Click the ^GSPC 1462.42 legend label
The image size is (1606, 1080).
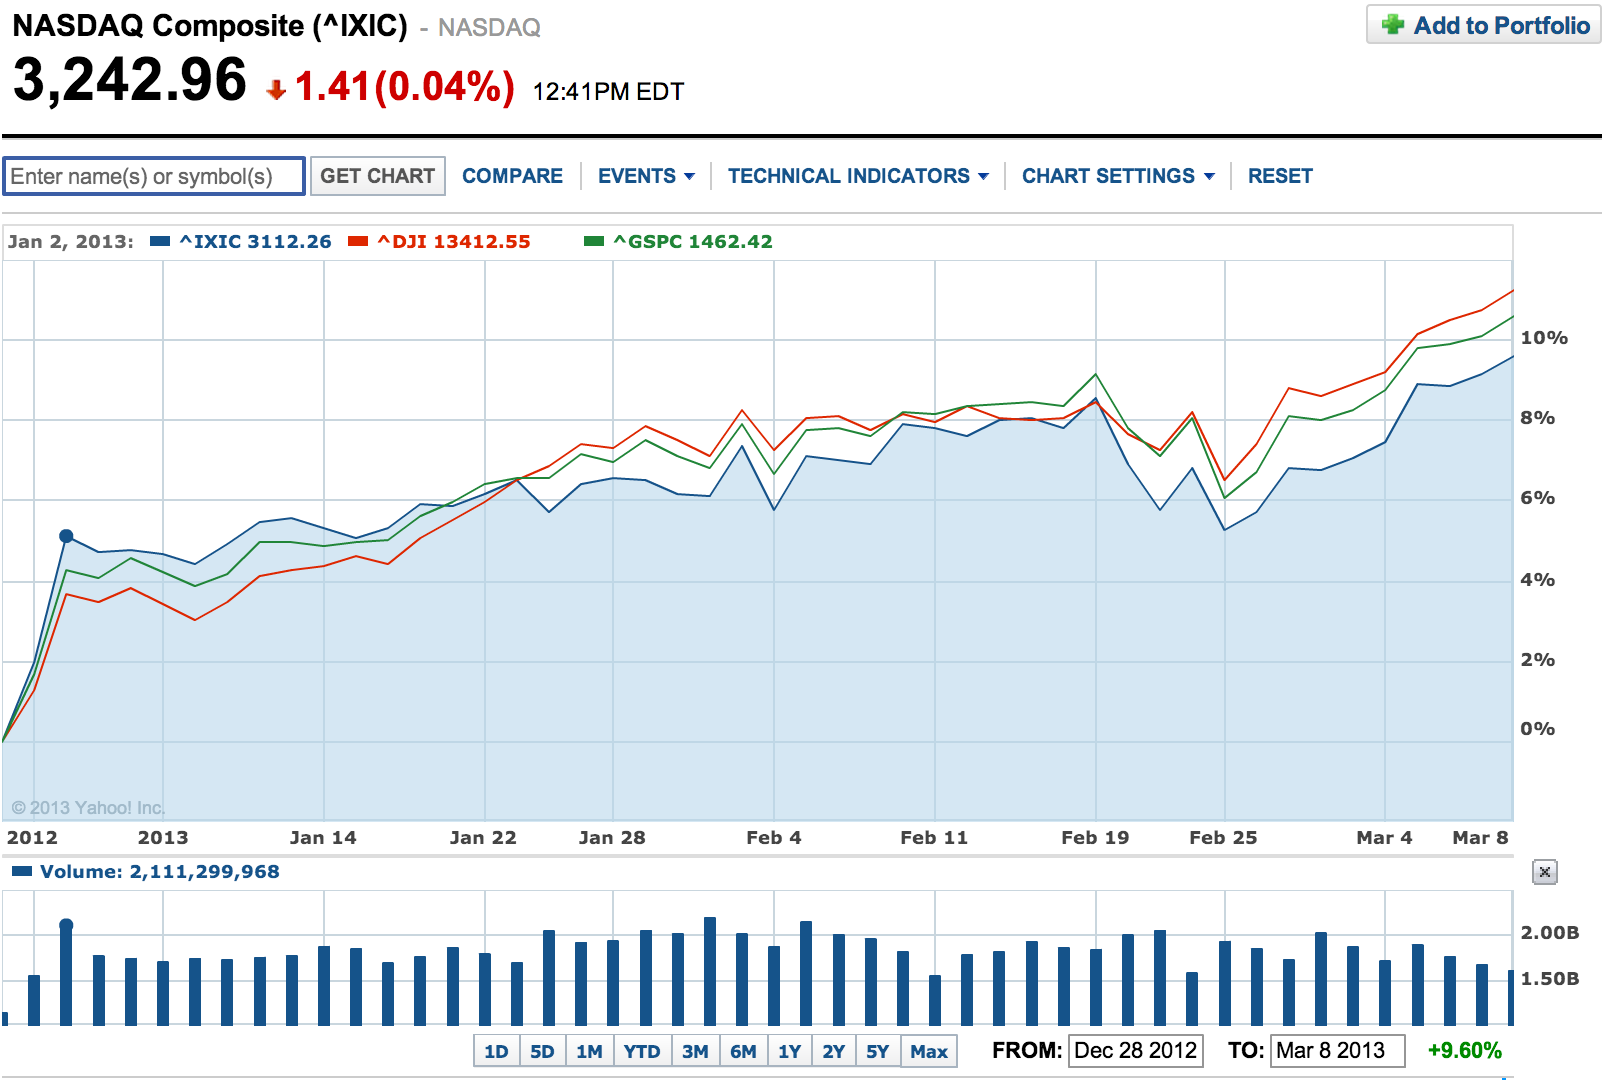tap(693, 241)
